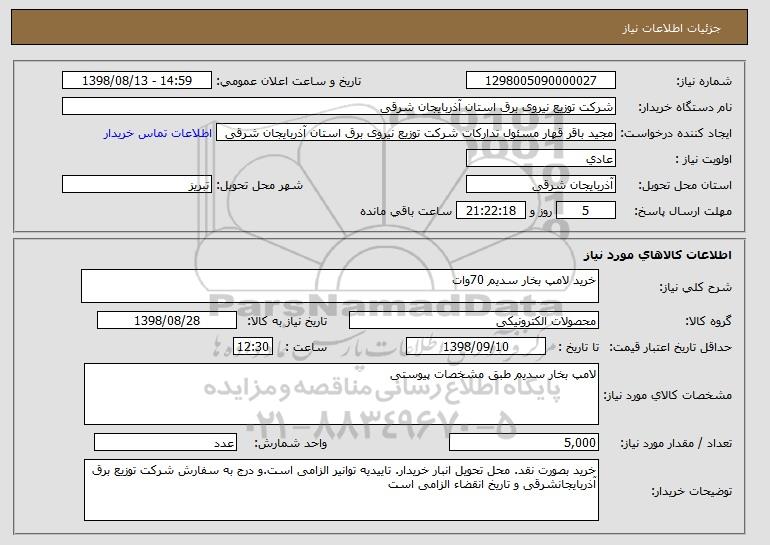
Task: Click the general description box خرید لامپ بخار سدیم
Action: 340,286
